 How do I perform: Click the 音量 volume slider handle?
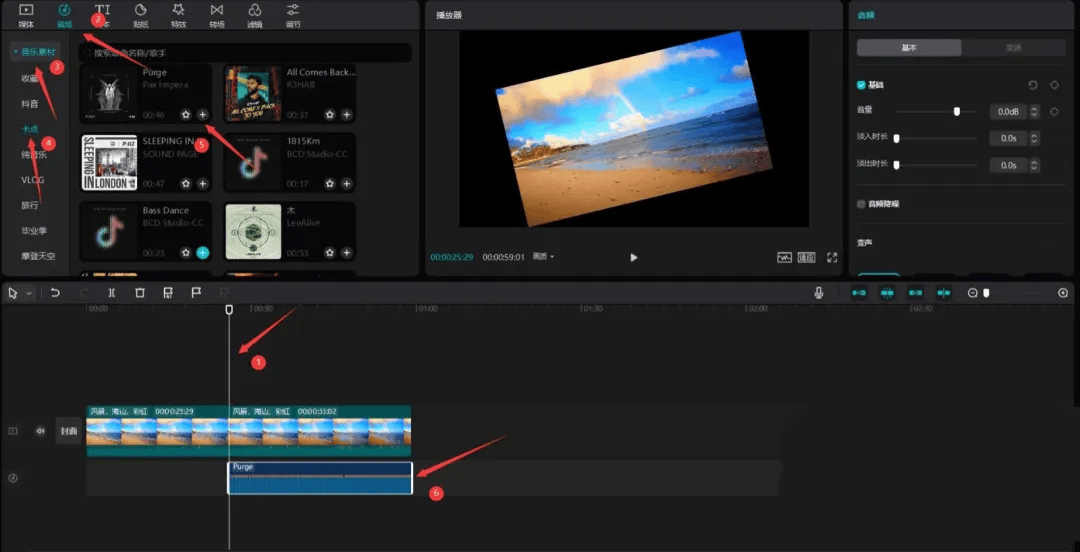[957, 111]
